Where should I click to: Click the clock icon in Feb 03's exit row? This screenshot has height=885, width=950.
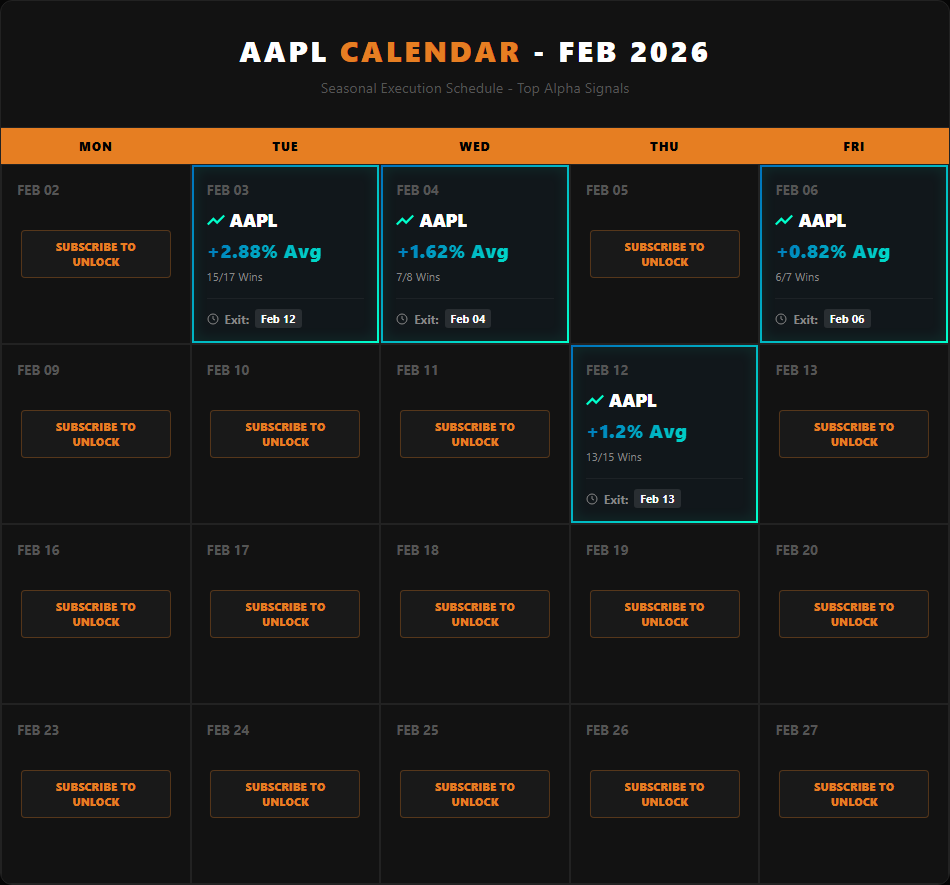pyautogui.click(x=211, y=318)
